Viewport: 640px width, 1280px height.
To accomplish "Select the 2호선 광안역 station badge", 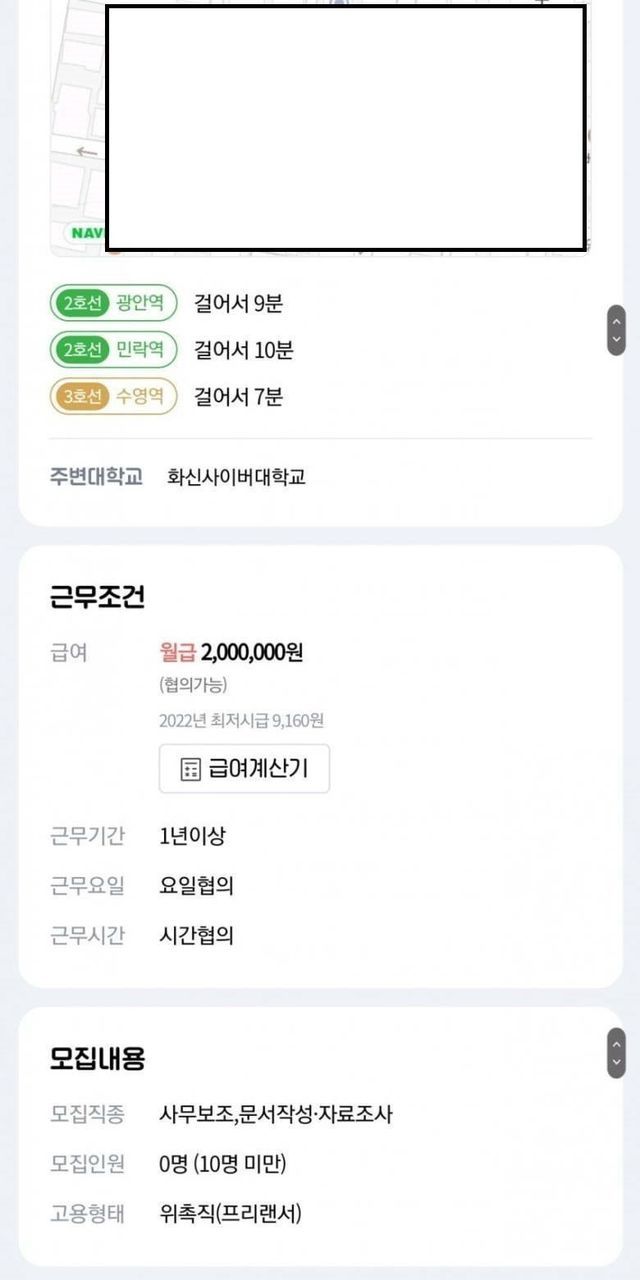I will coord(113,303).
